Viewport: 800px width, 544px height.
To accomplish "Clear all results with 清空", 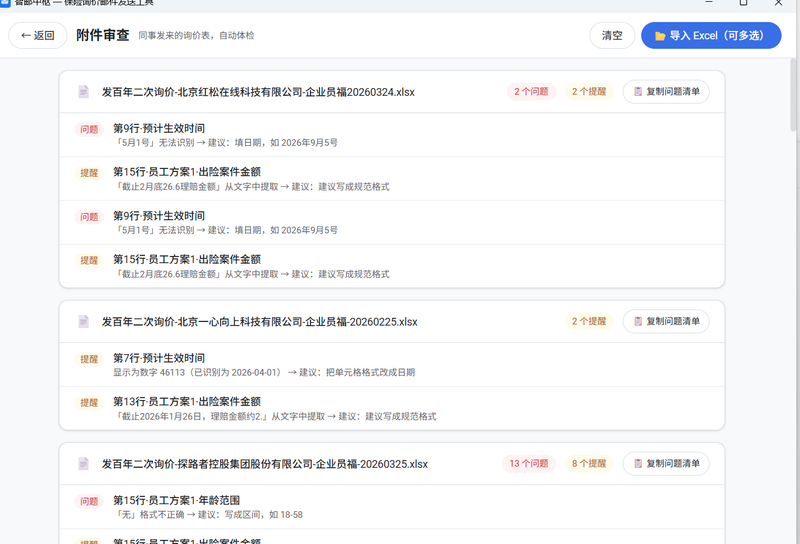I will [x=612, y=35].
